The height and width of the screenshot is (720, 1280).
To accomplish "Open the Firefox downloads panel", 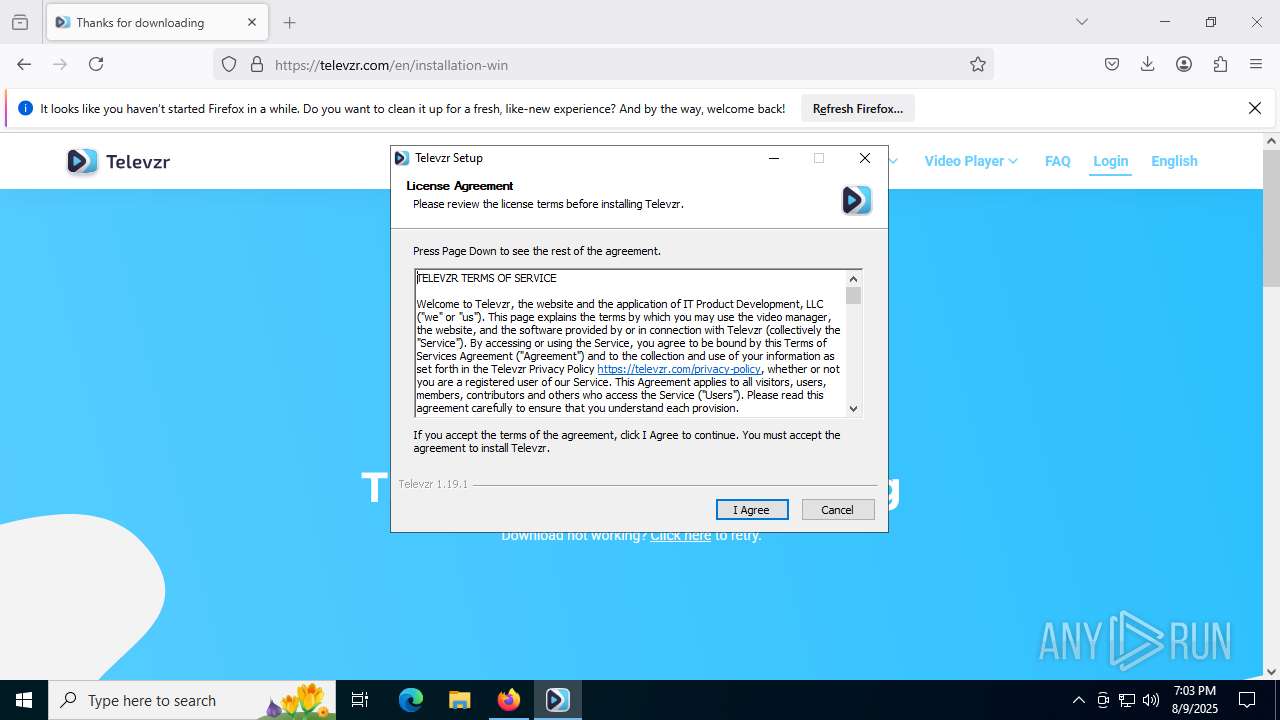I will 1148,64.
